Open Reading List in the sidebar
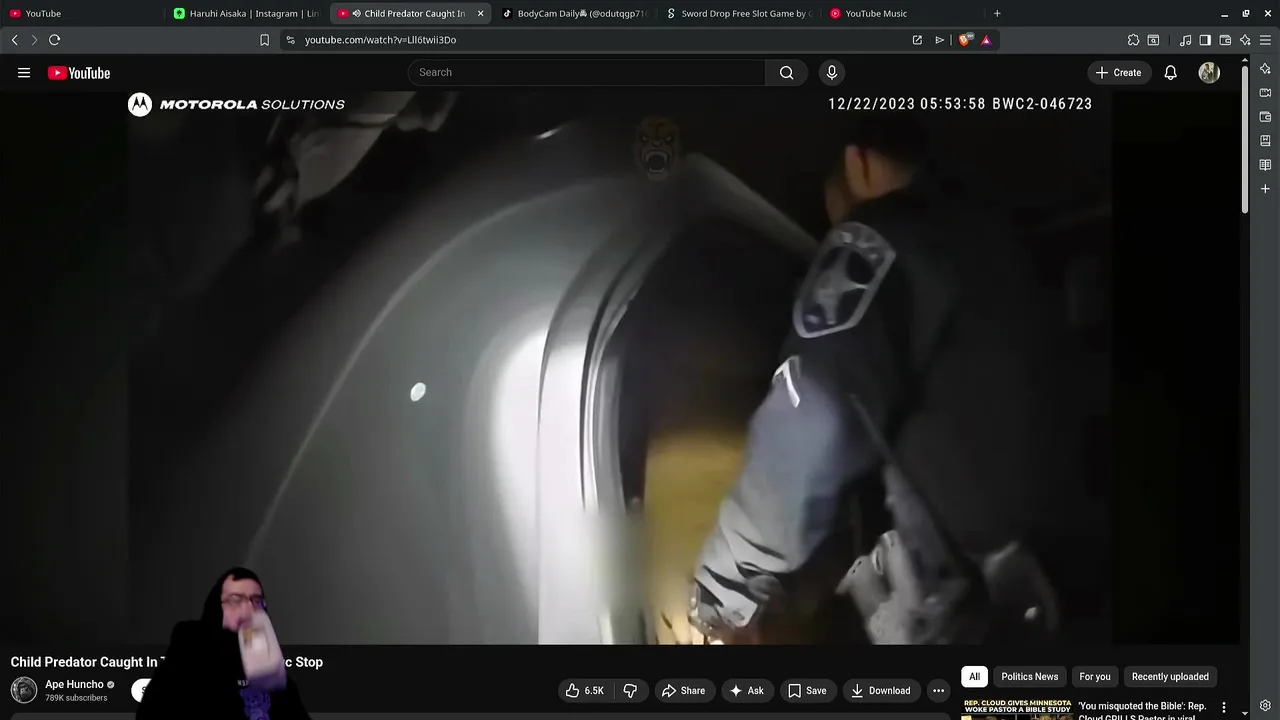Screen dimensions: 1280x720 (1265, 165)
